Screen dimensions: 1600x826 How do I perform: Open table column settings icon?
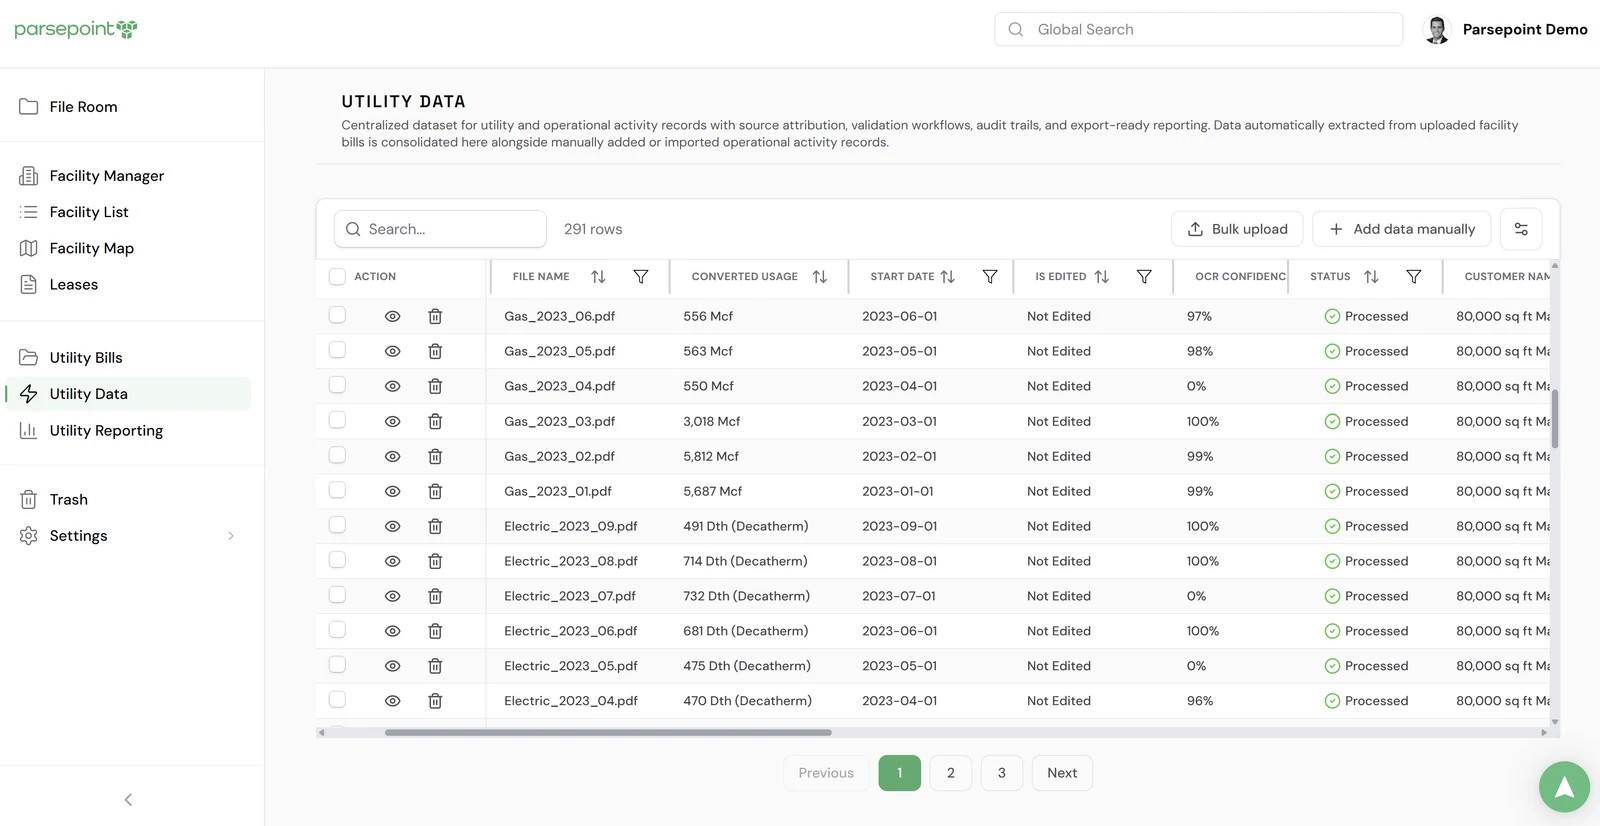(1521, 229)
